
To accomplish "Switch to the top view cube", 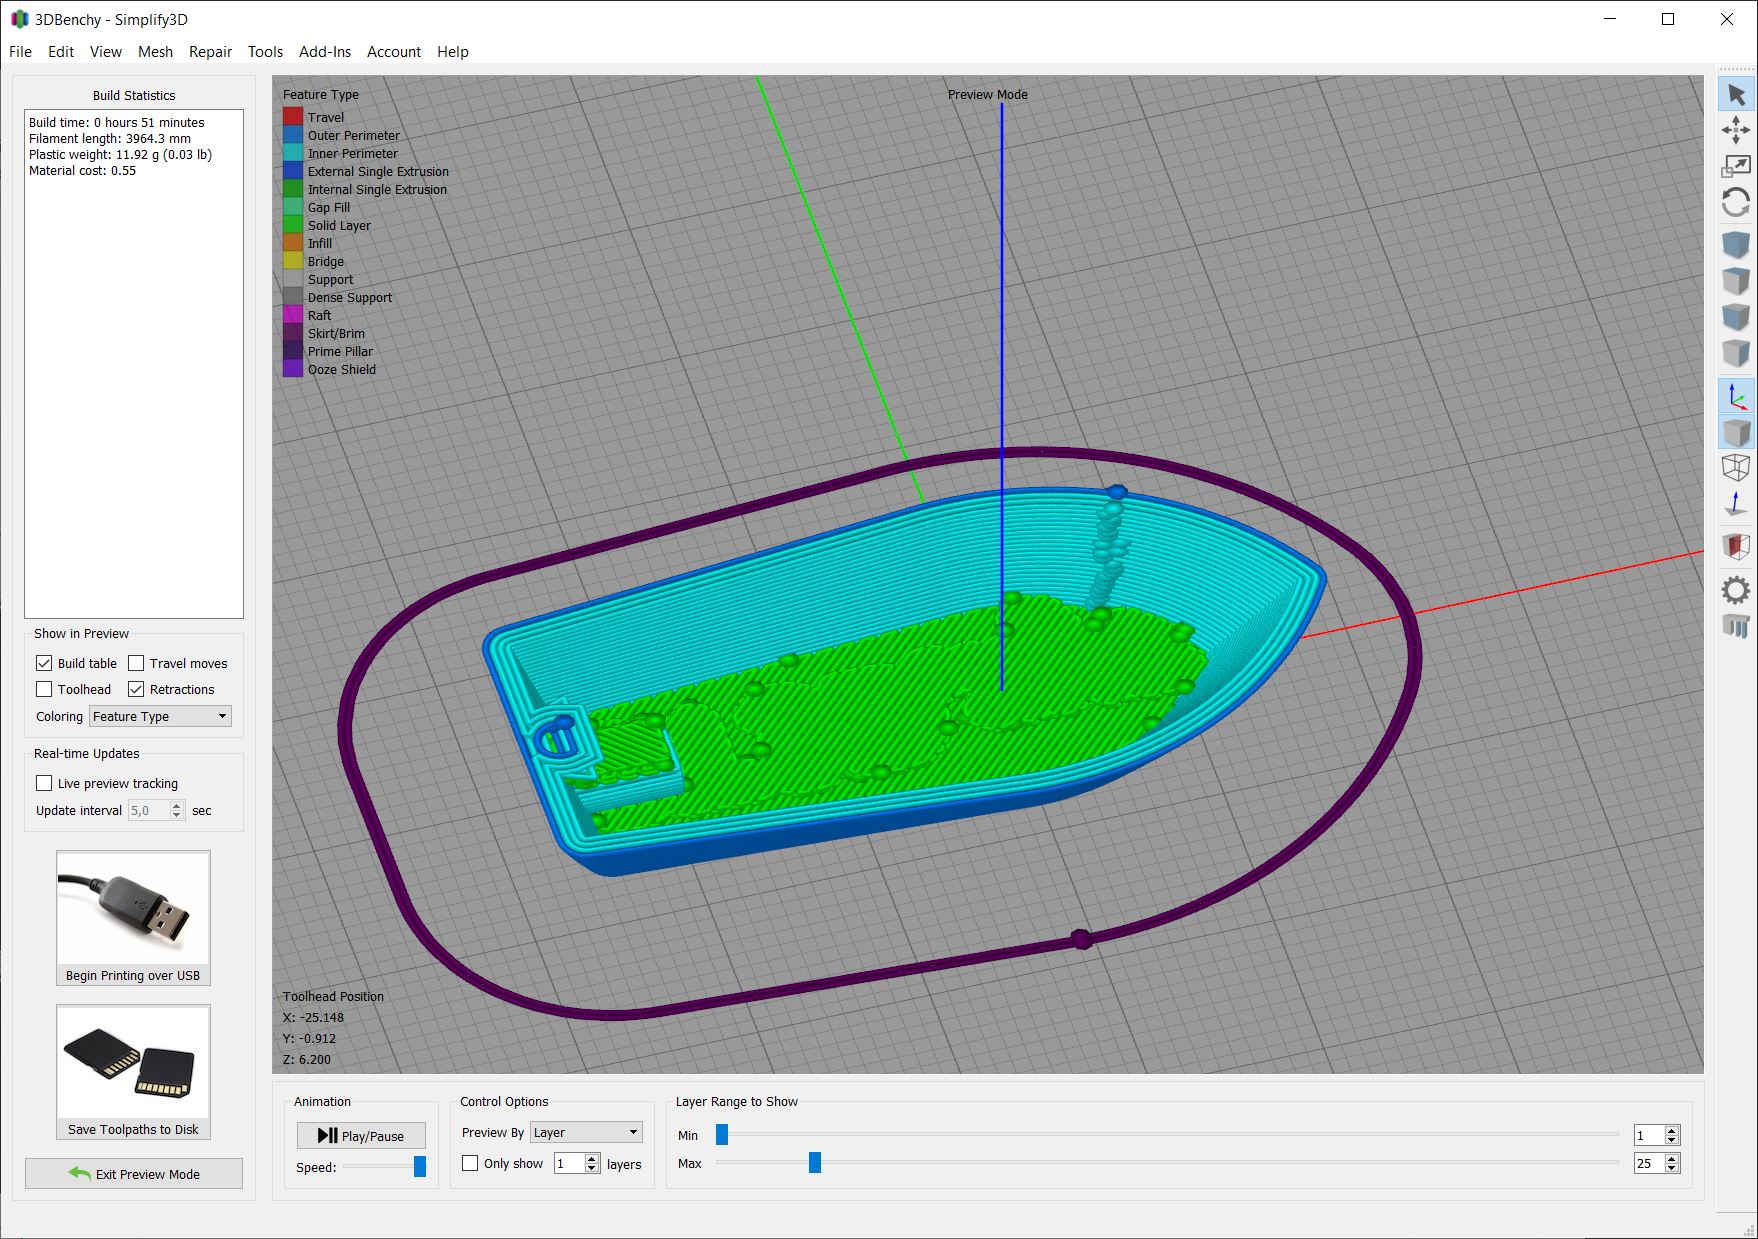I will coord(1735,281).
